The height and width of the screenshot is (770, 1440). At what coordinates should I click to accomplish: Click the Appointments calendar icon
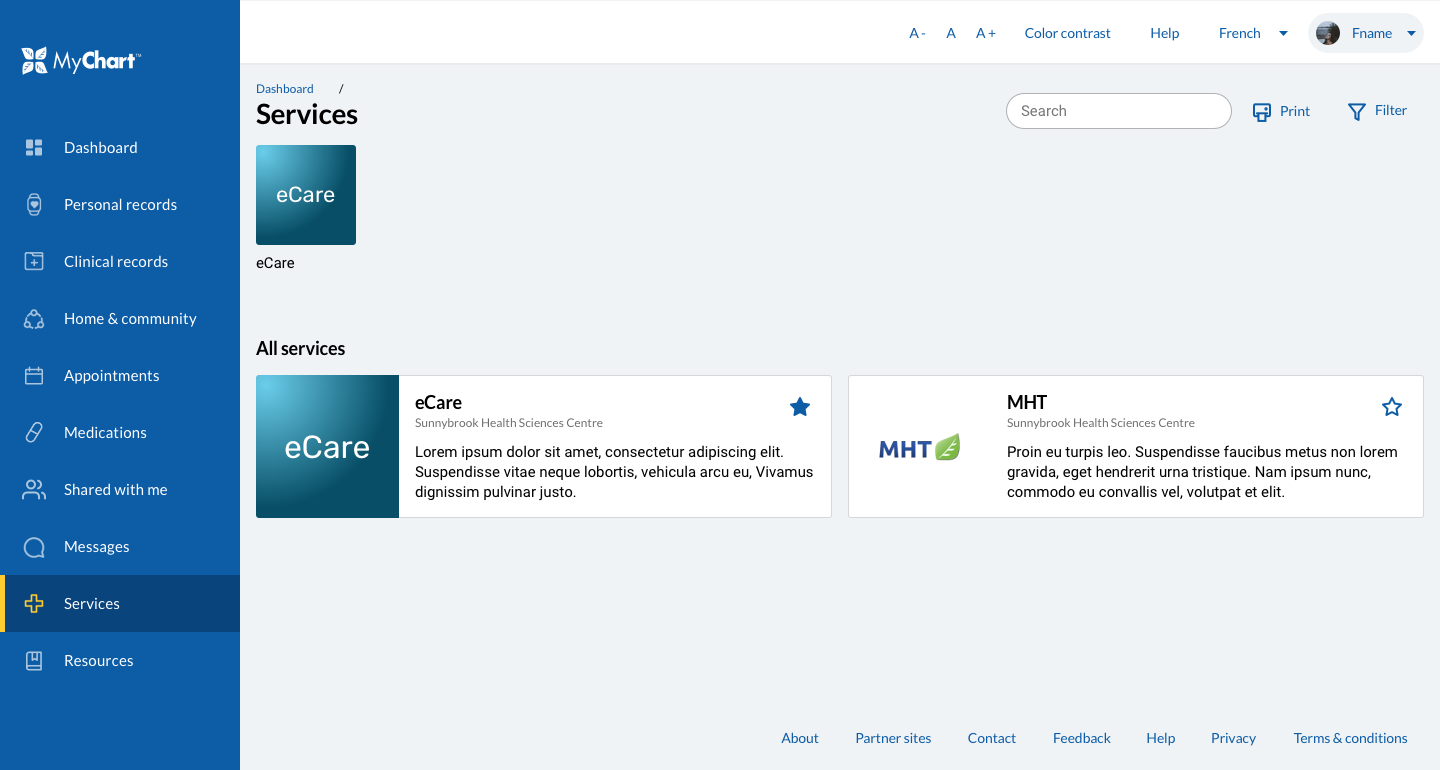[x=34, y=376]
